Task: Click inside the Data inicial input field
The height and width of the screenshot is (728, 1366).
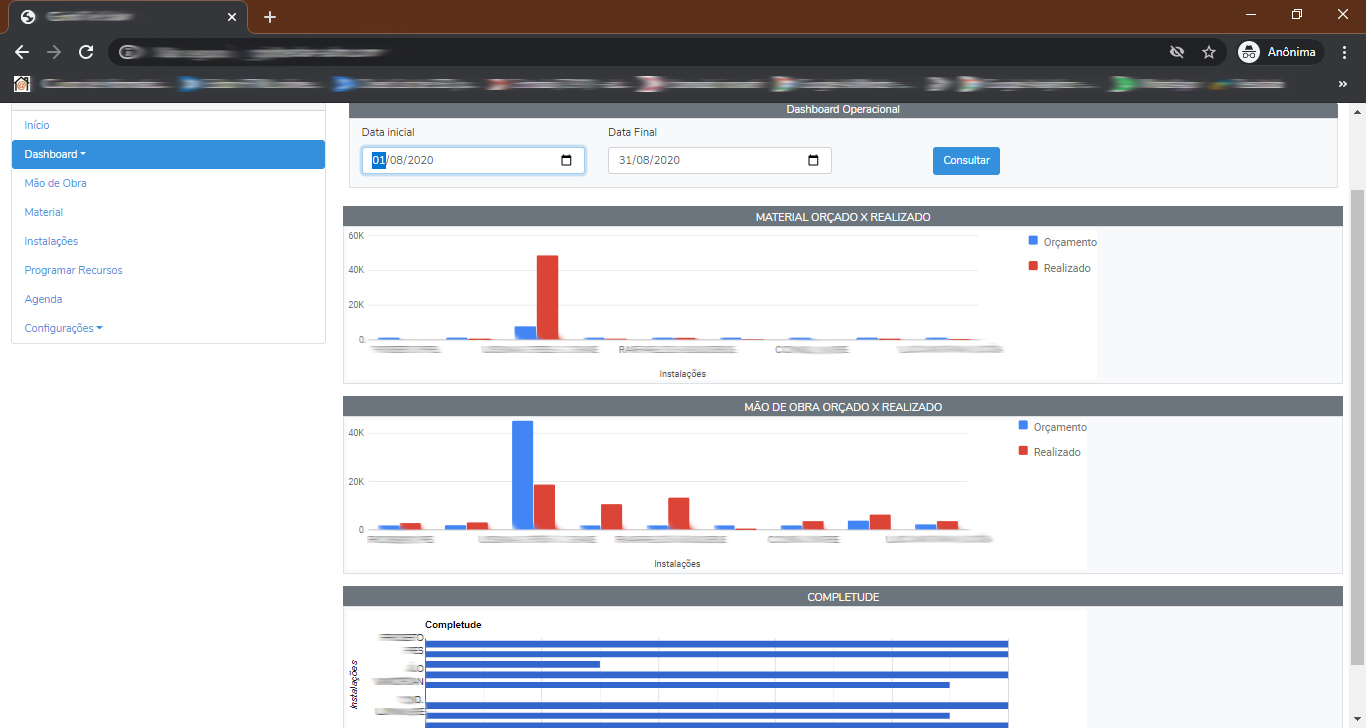Action: tap(450, 160)
